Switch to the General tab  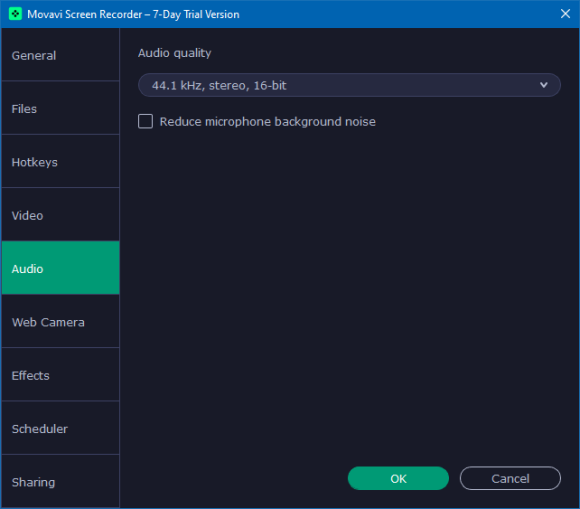click(61, 55)
